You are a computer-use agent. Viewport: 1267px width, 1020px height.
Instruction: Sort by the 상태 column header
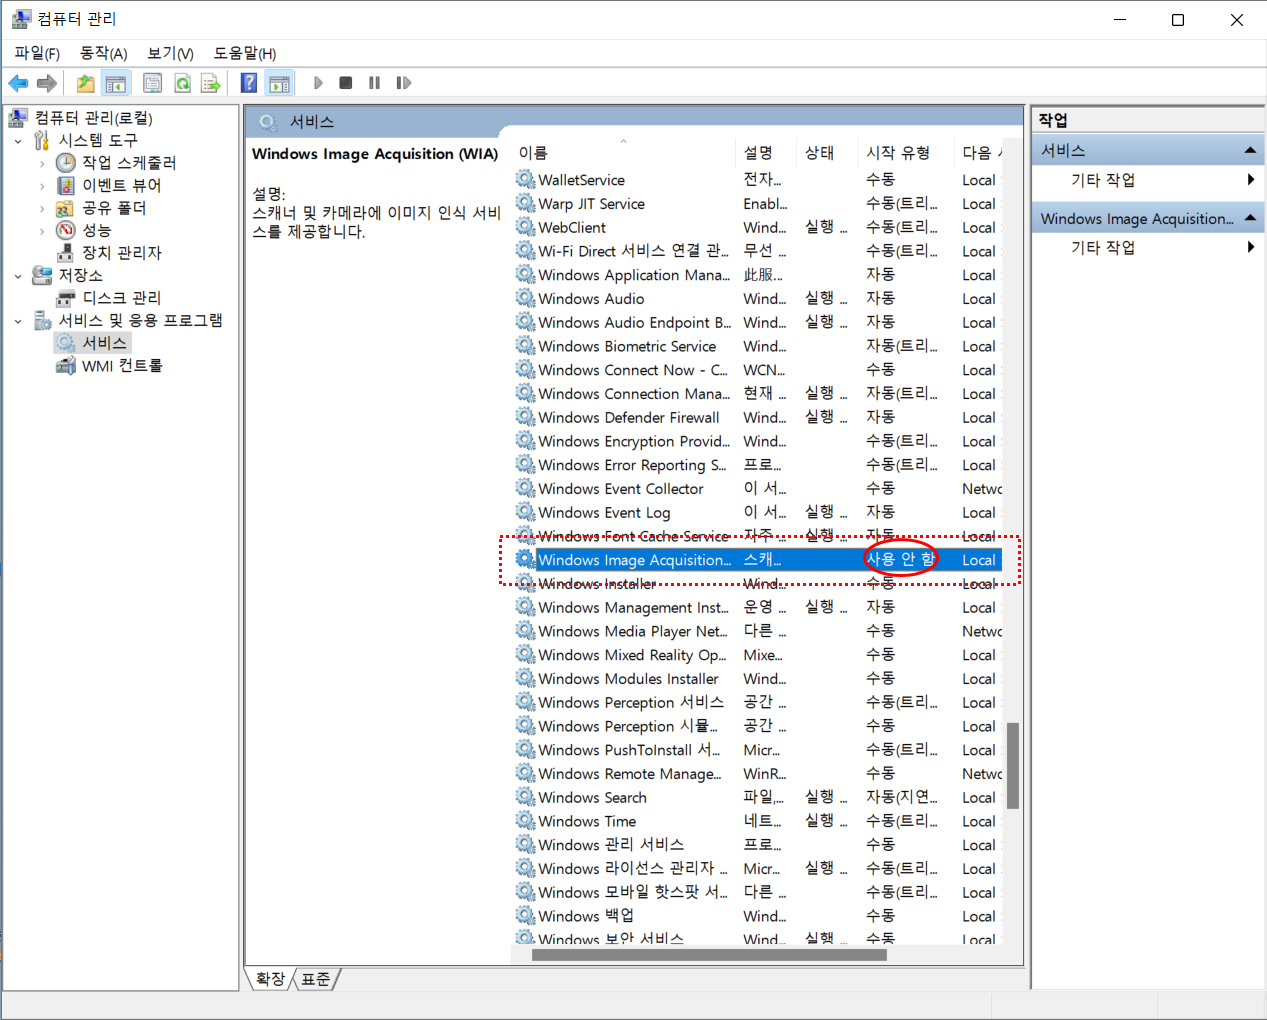coord(828,153)
